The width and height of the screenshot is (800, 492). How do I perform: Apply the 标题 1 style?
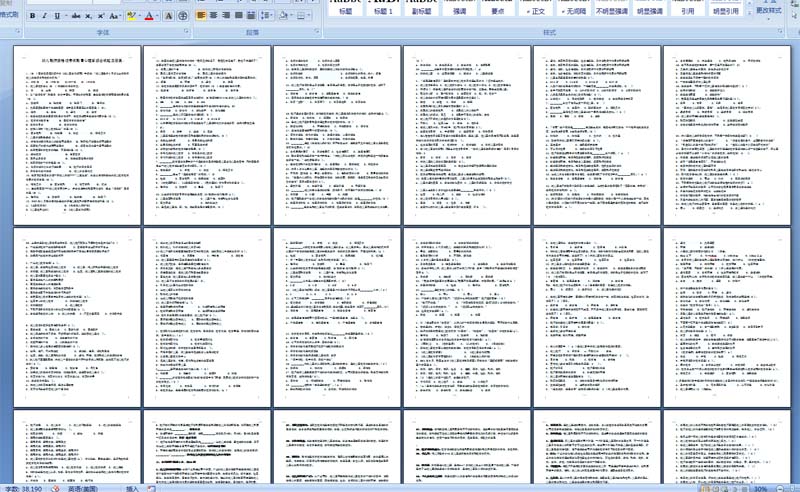pos(384,8)
